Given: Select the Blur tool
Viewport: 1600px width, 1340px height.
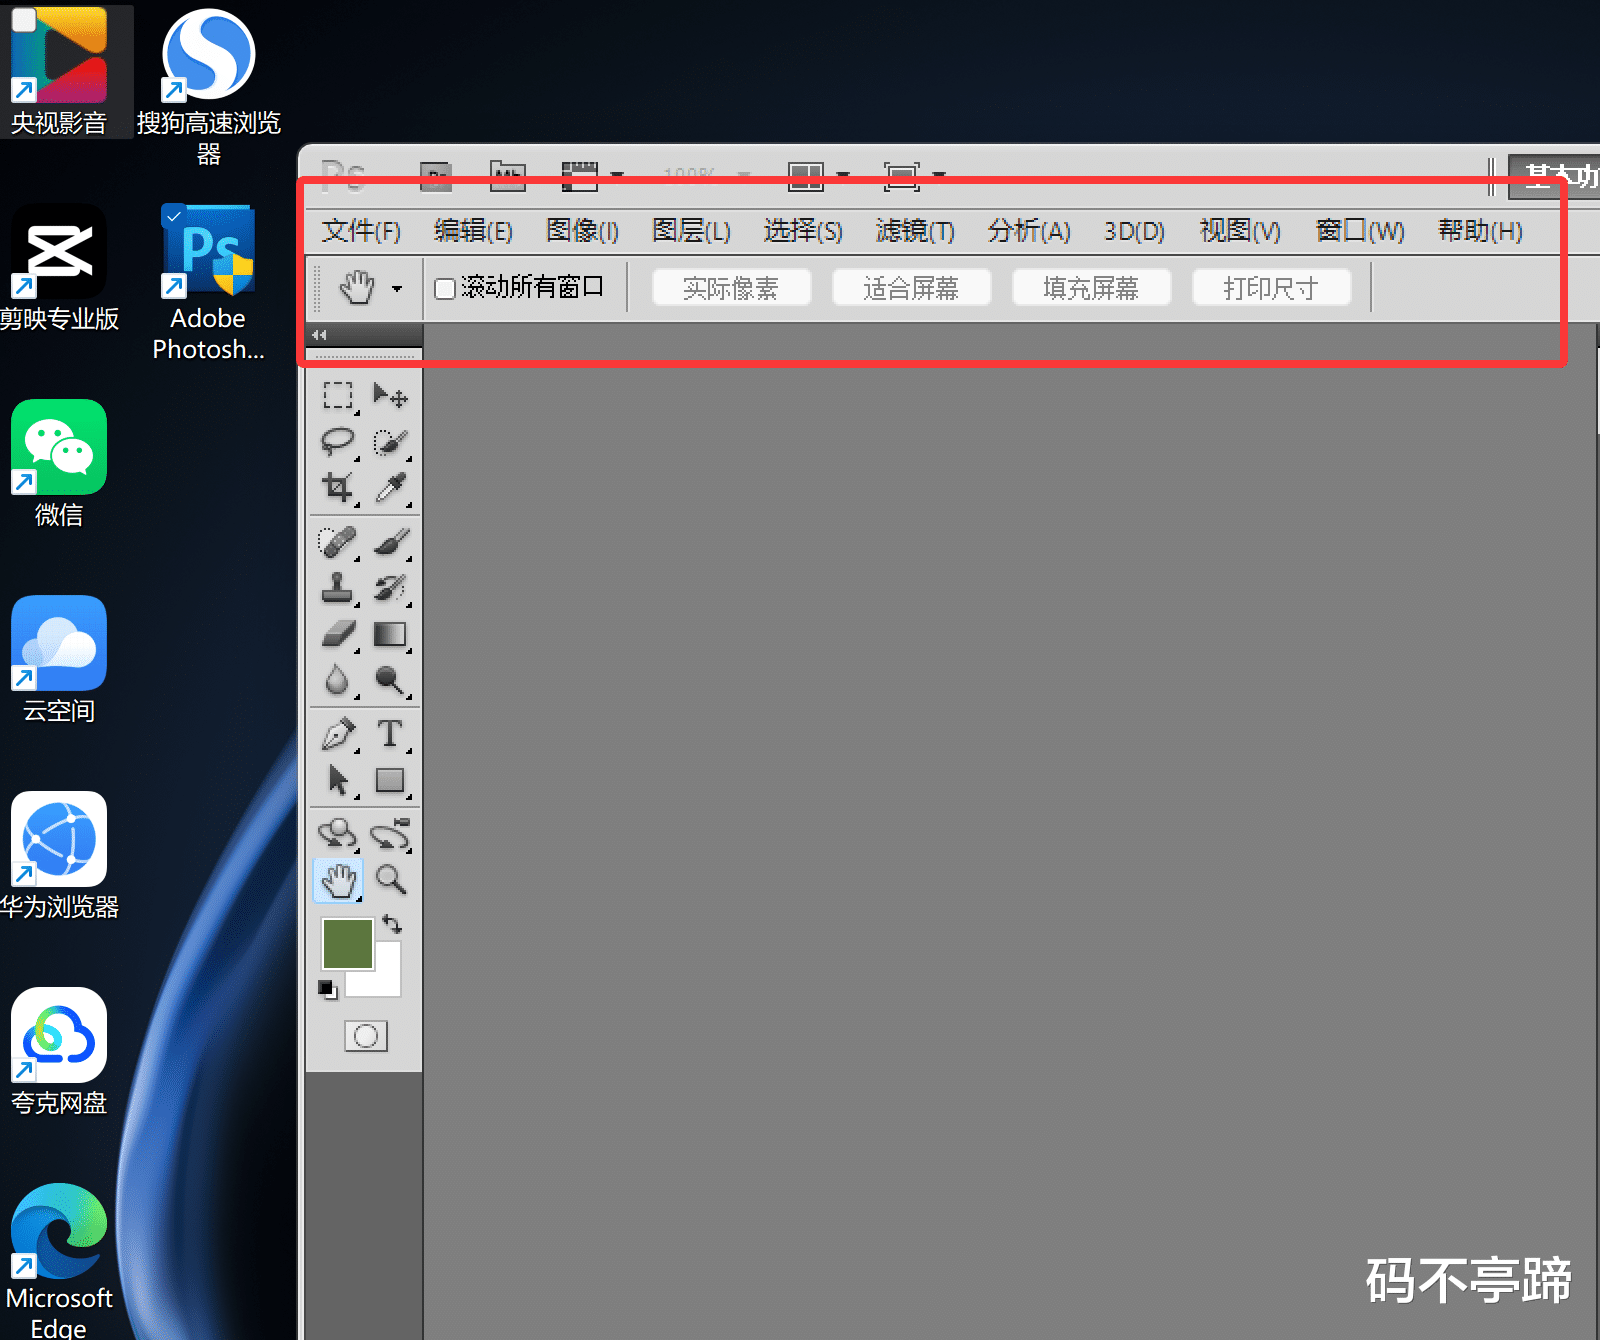Looking at the screenshot, I should coord(338,680).
